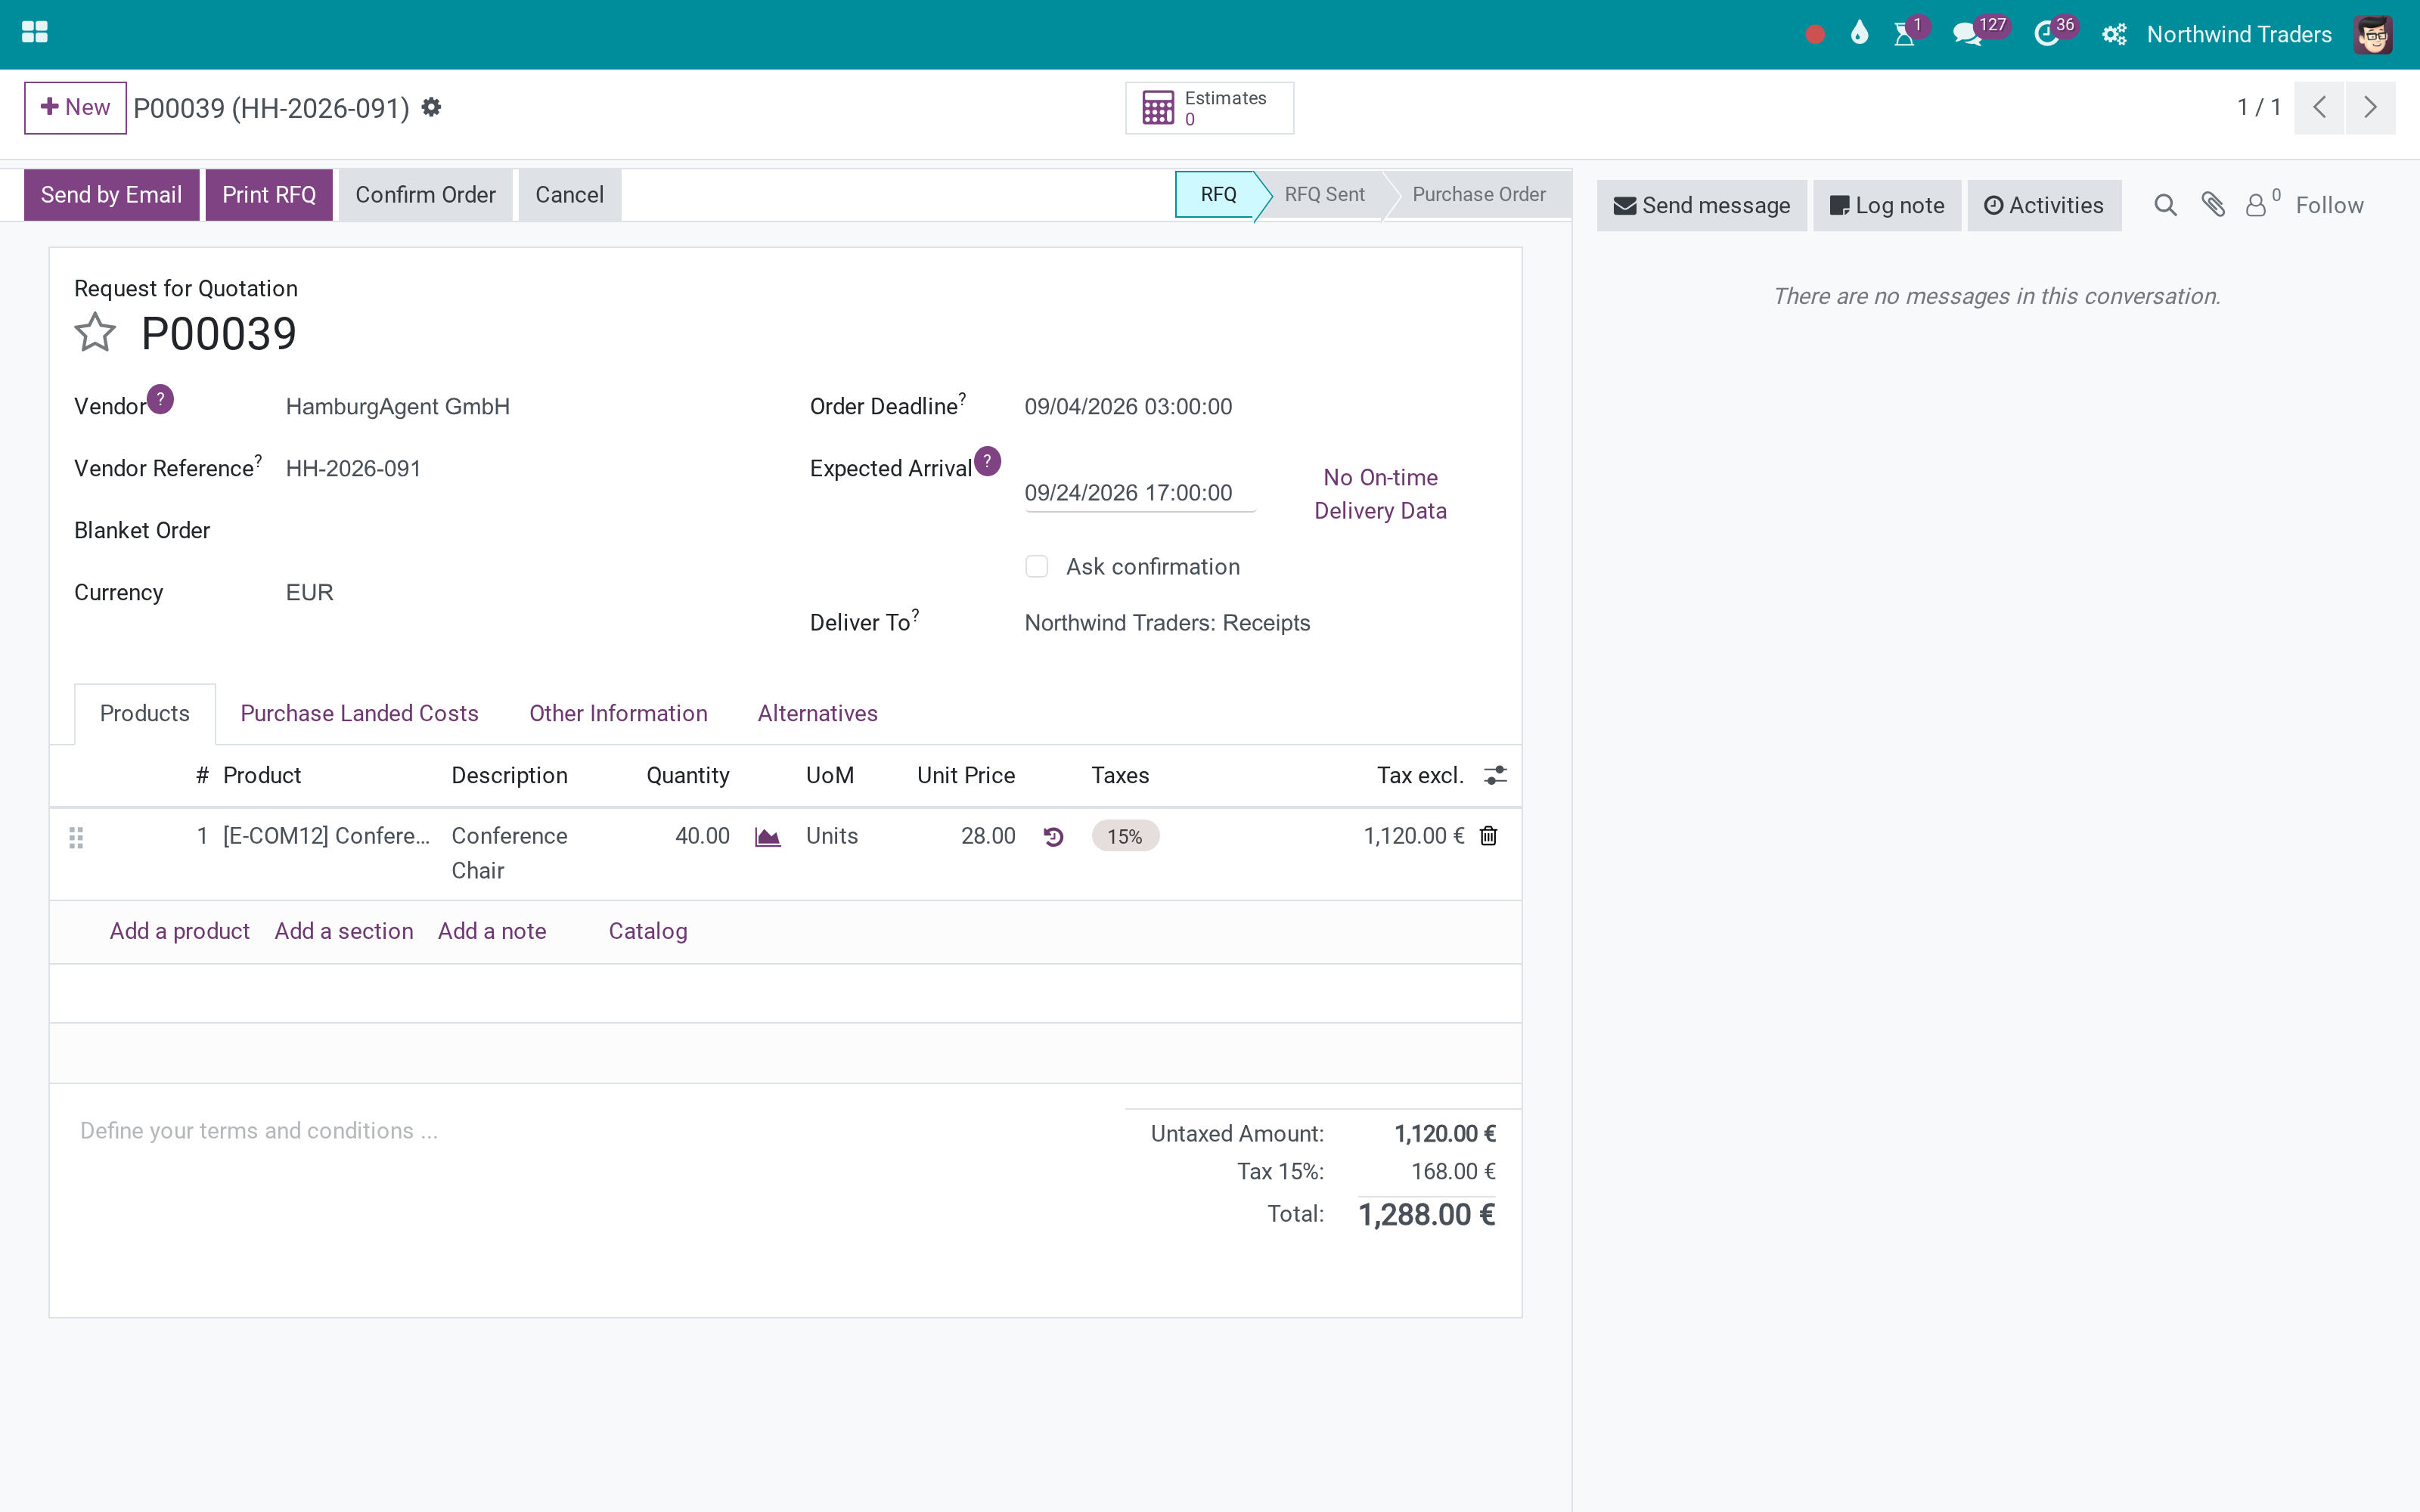Click Add a section link
This screenshot has width=2420, height=1512.
344,932
